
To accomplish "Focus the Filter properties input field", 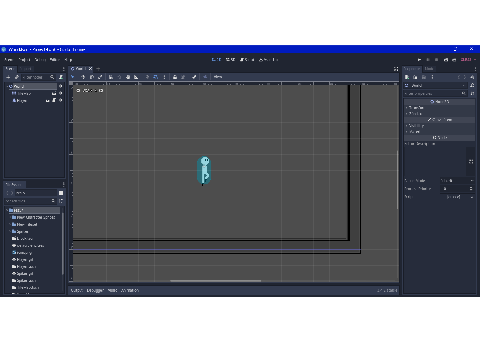I will [436, 94].
